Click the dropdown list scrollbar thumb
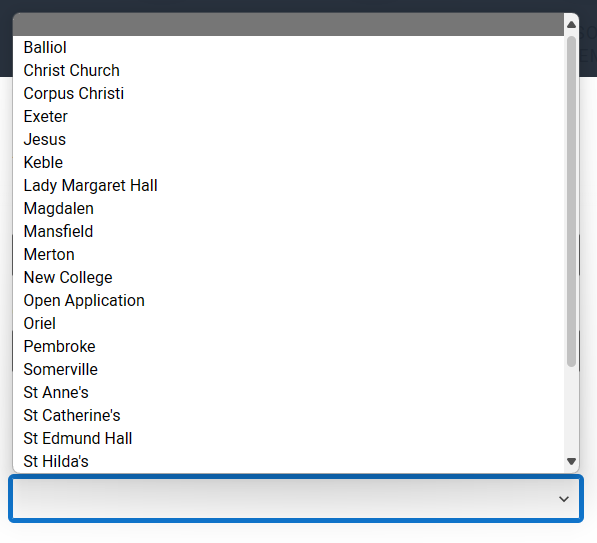597x543 pixels. (x=571, y=201)
